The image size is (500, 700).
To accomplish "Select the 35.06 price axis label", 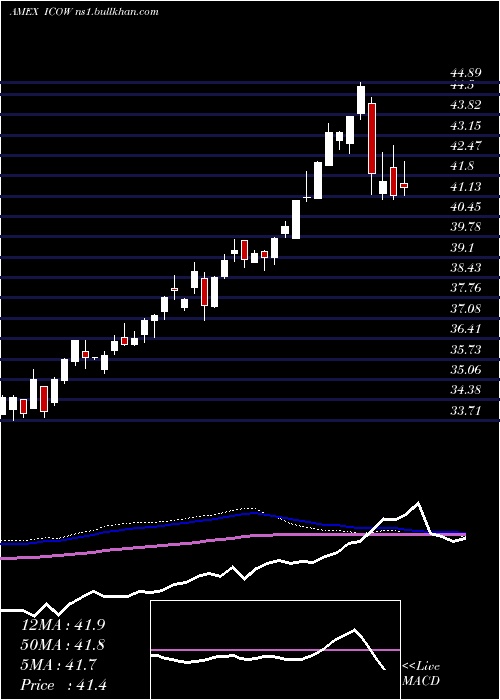I will pyautogui.click(x=465, y=370).
